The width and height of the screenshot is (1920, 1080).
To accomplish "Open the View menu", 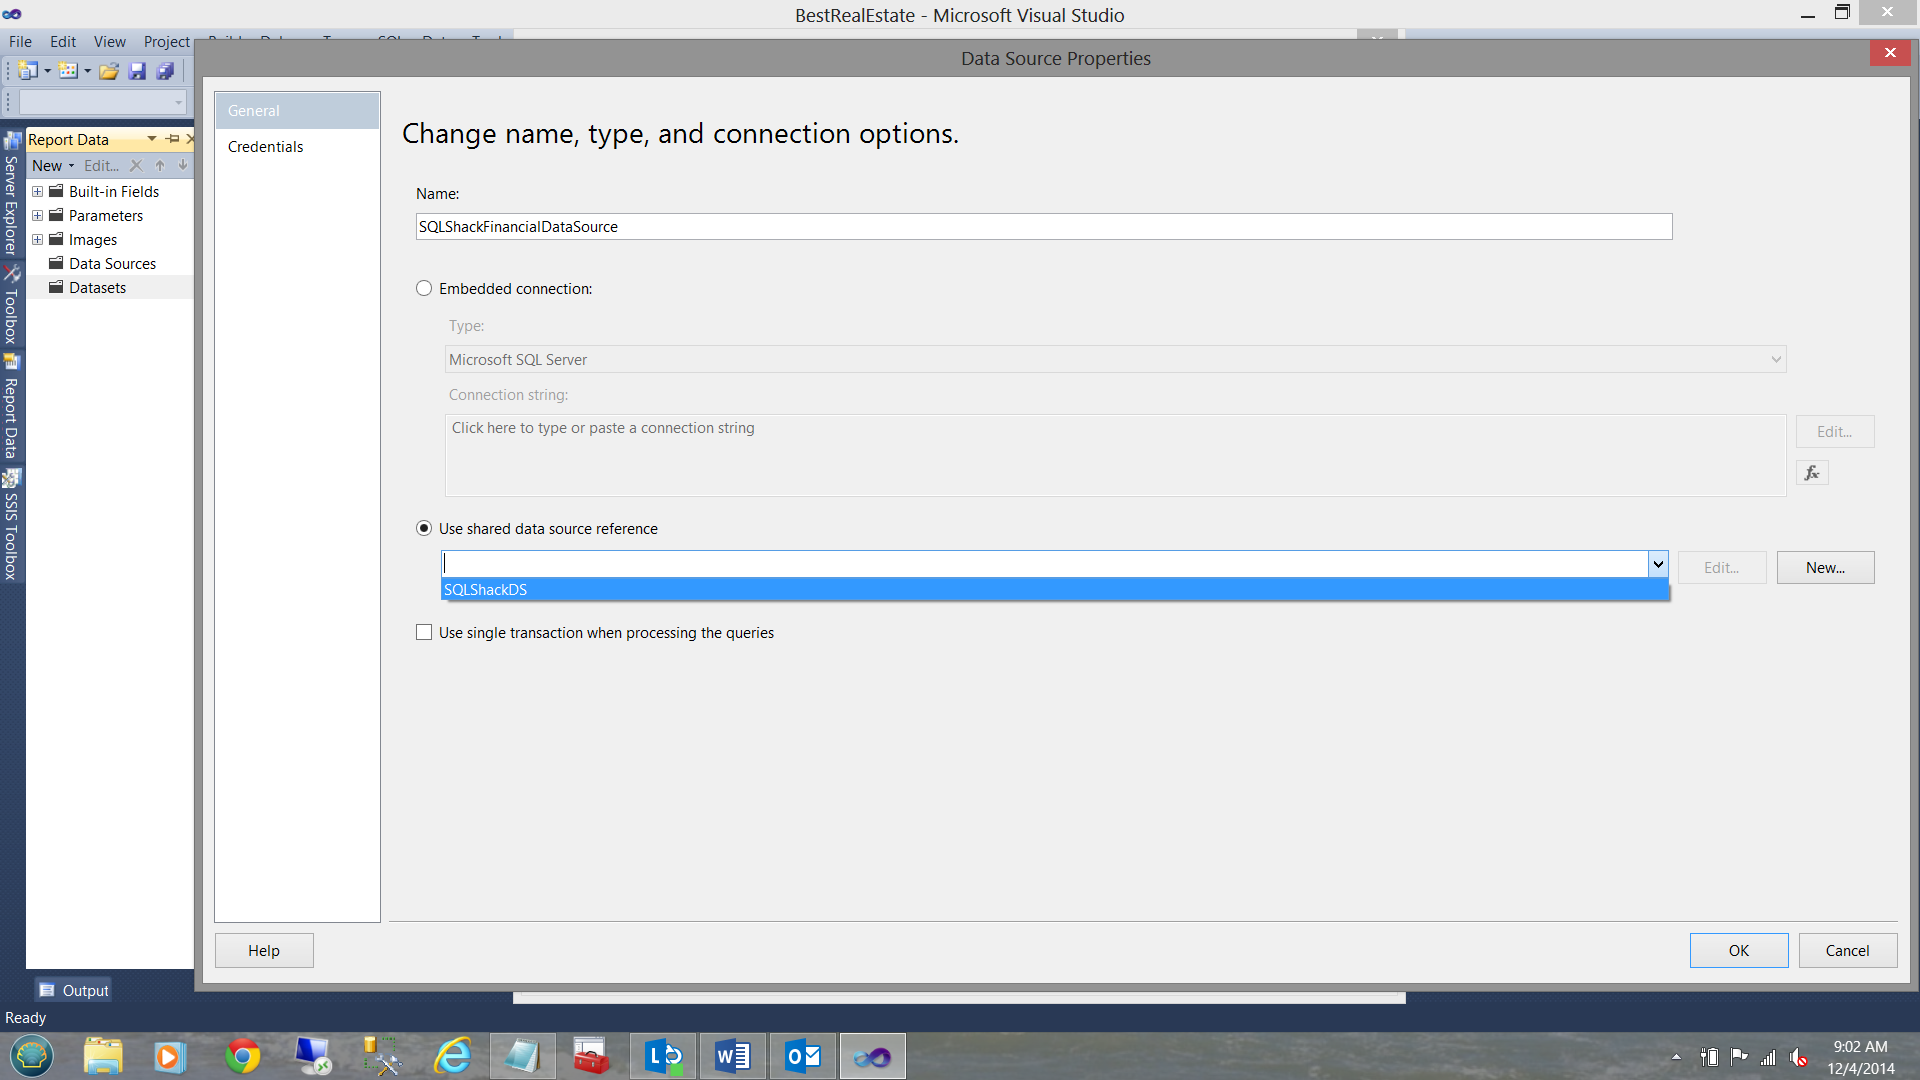I will tap(109, 42).
